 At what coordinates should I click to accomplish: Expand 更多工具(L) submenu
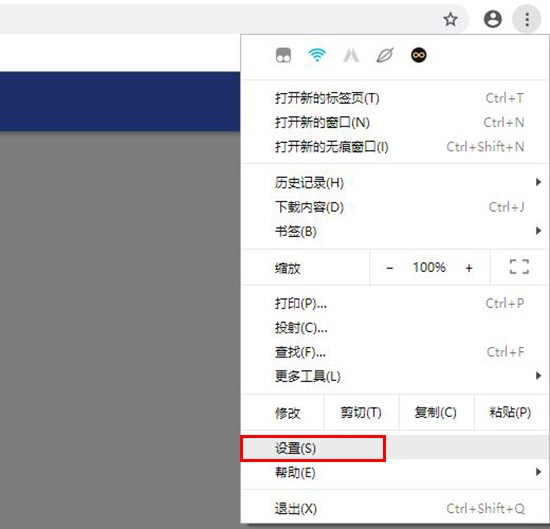[395, 376]
